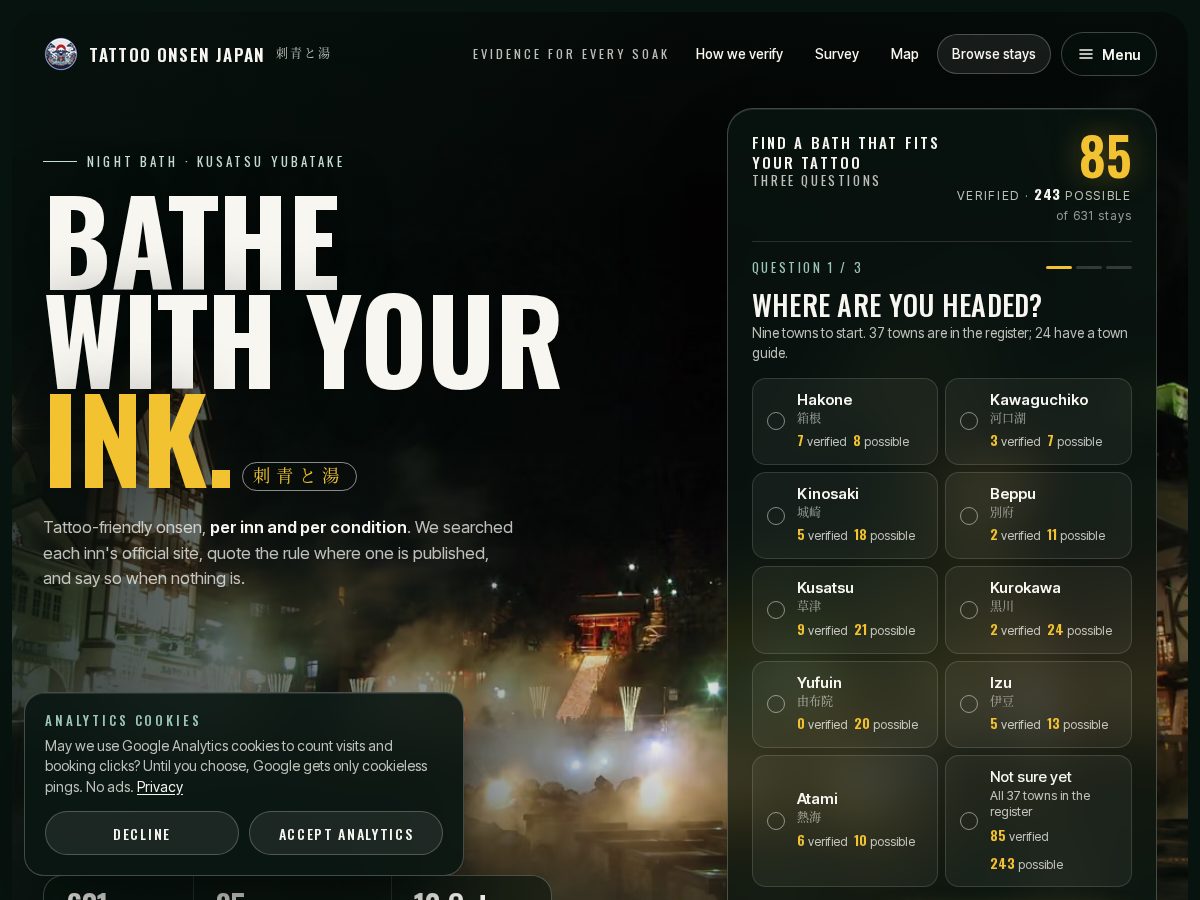1200x900 pixels.
Task: Go to the Survey nav link
Action: 837,54
